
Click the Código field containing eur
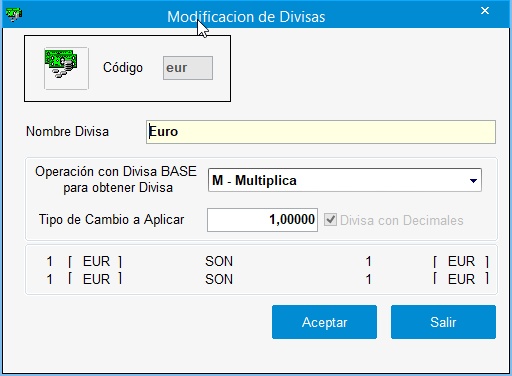pyautogui.click(x=188, y=68)
